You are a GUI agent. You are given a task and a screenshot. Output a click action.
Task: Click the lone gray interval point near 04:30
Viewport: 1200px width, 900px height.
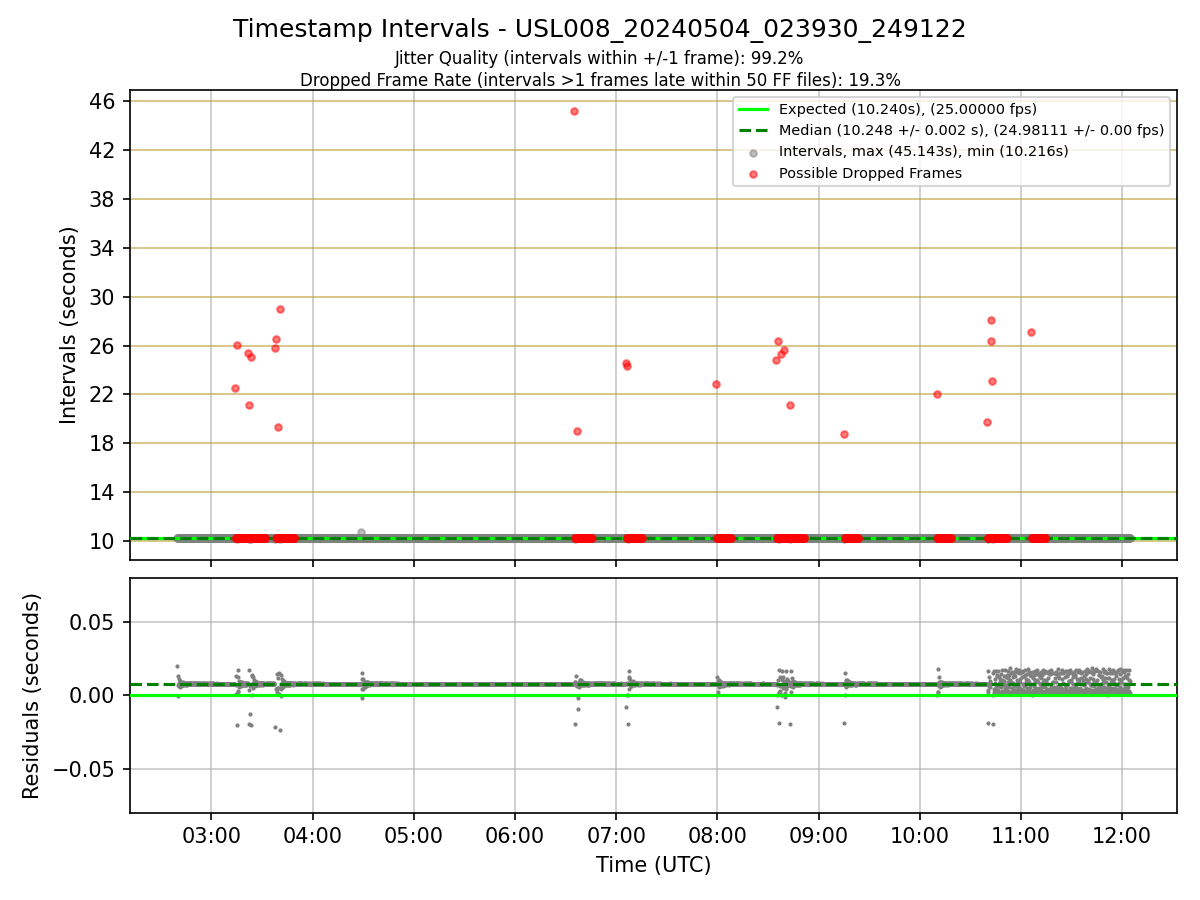pyautogui.click(x=361, y=533)
